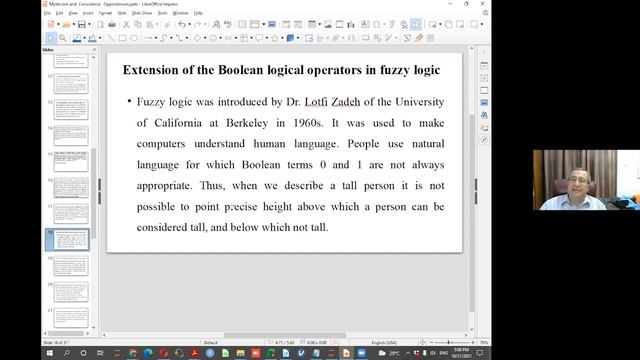Open the Insert menu
The image size is (640, 360).
tap(88, 13)
